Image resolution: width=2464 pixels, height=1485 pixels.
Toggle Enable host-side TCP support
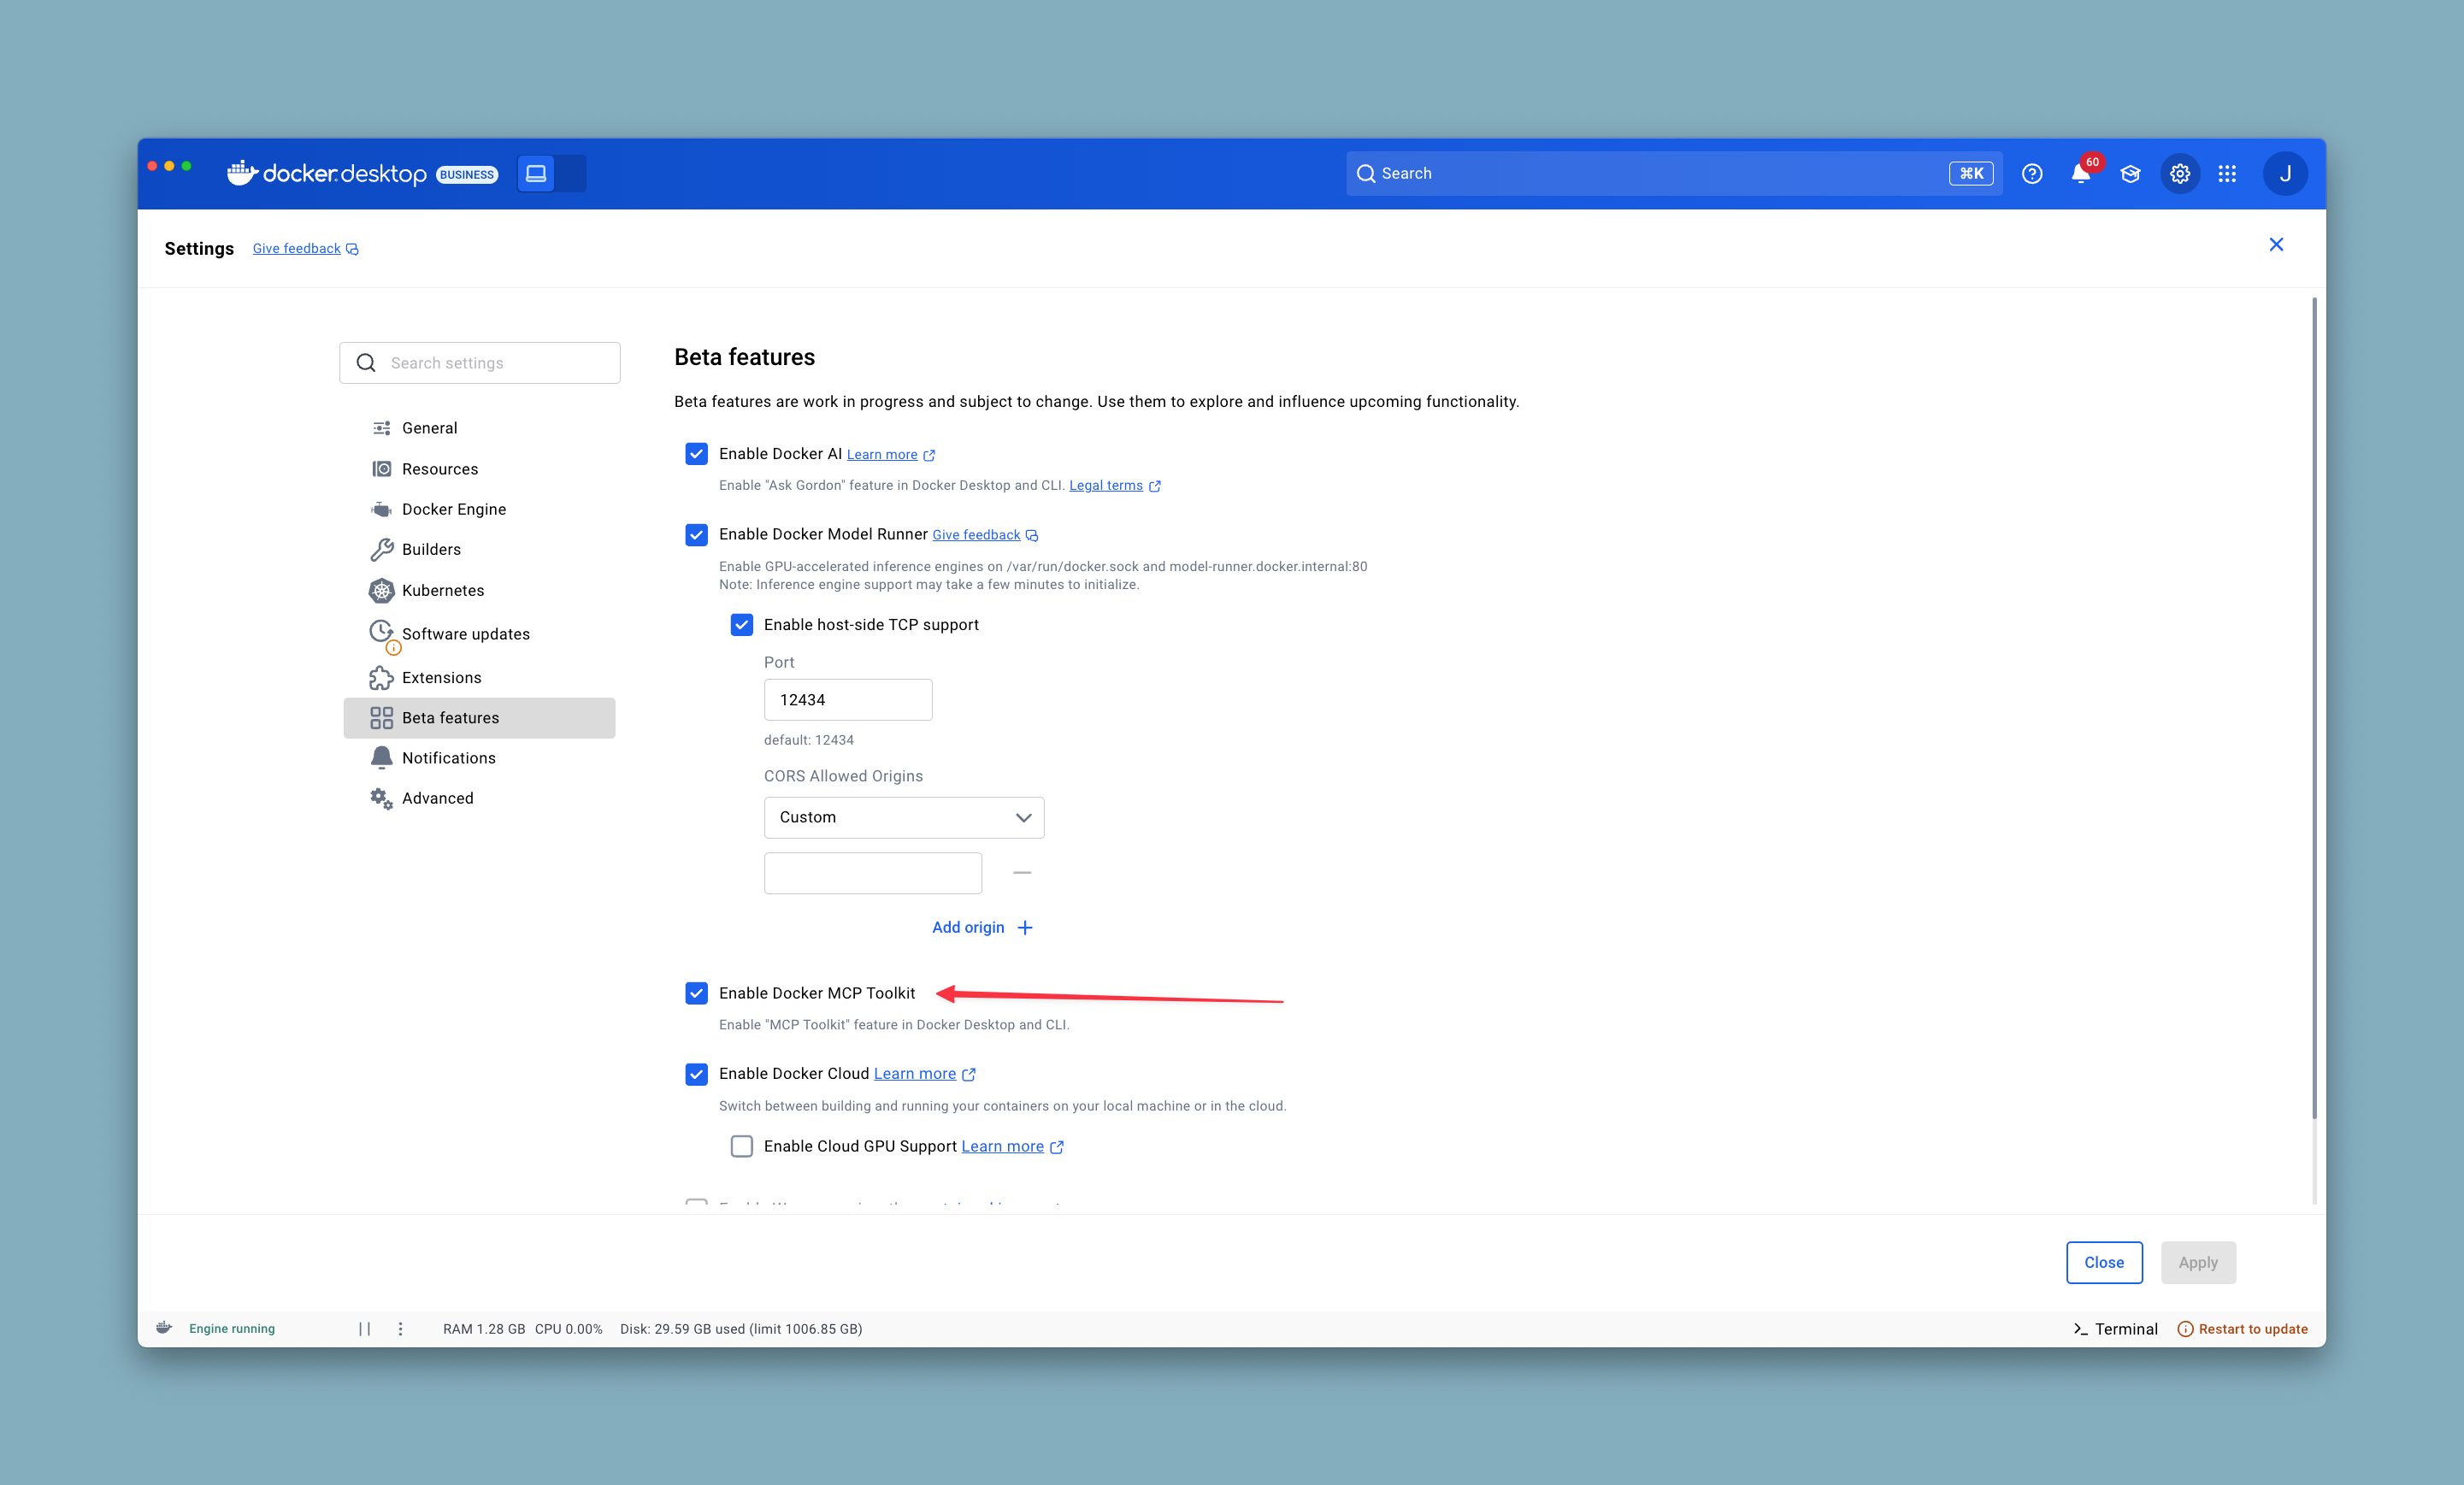pos(741,624)
